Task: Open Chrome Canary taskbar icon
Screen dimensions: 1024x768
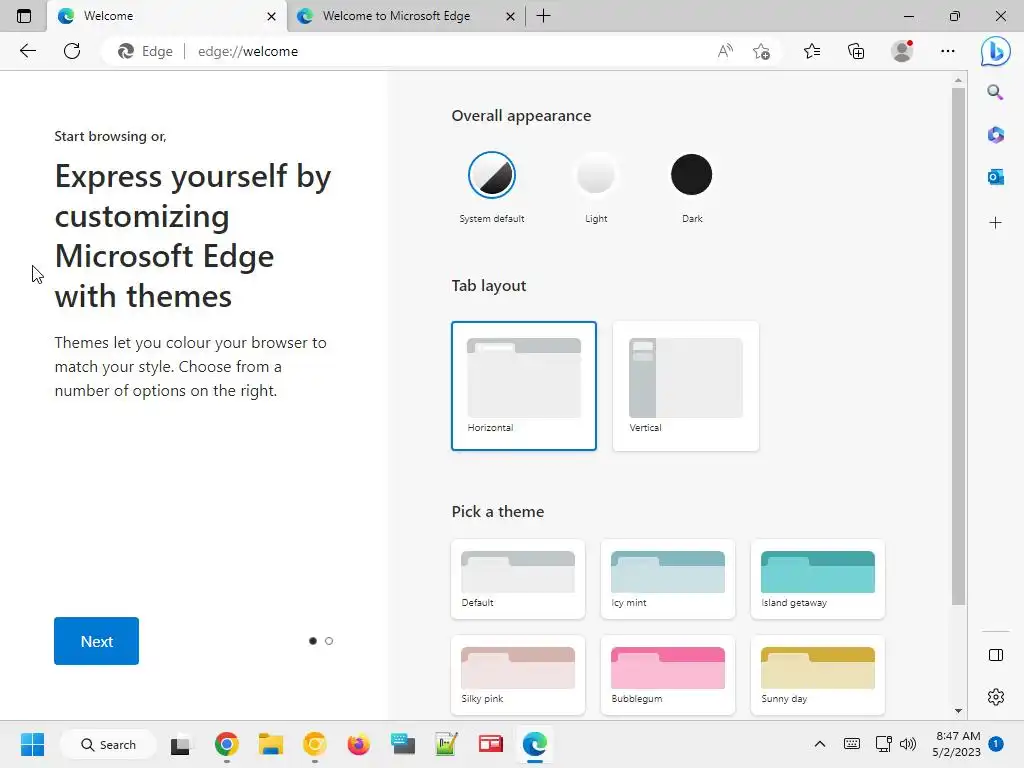Action: [x=315, y=744]
